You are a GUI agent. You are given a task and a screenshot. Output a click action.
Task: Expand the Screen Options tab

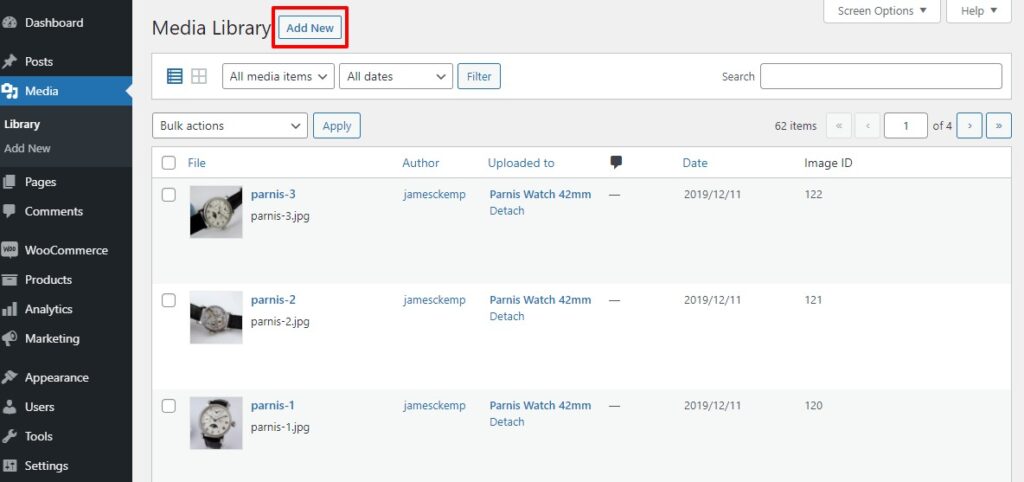881,11
